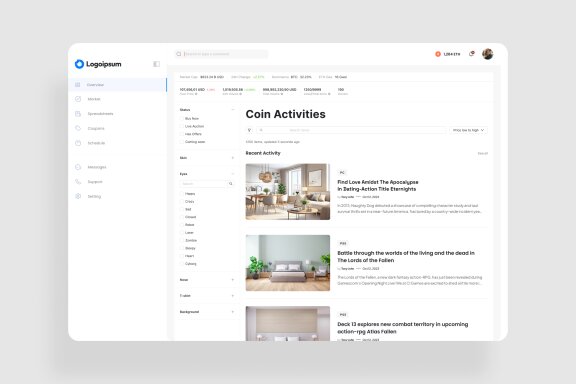Open notifications via the bell icon
The image size is (576, 384).
pyautogui.click(x=471, y=54)
